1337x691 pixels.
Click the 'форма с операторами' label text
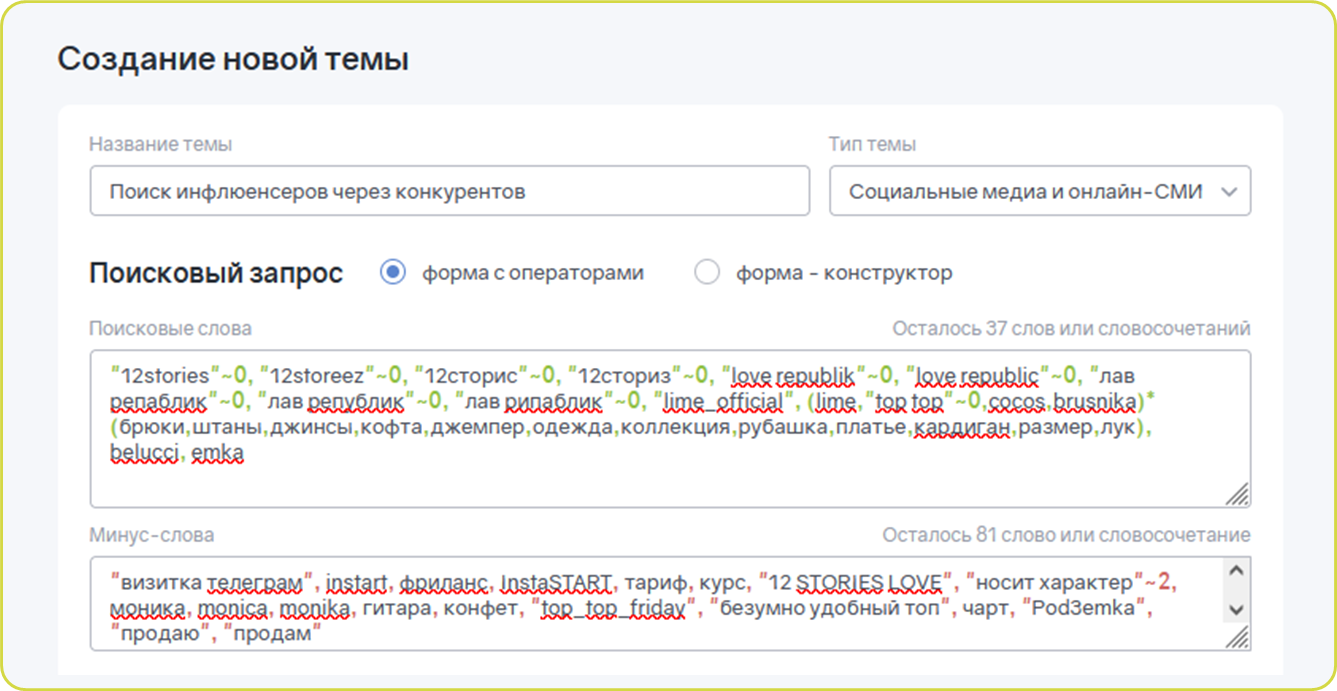tap(533, 272)
